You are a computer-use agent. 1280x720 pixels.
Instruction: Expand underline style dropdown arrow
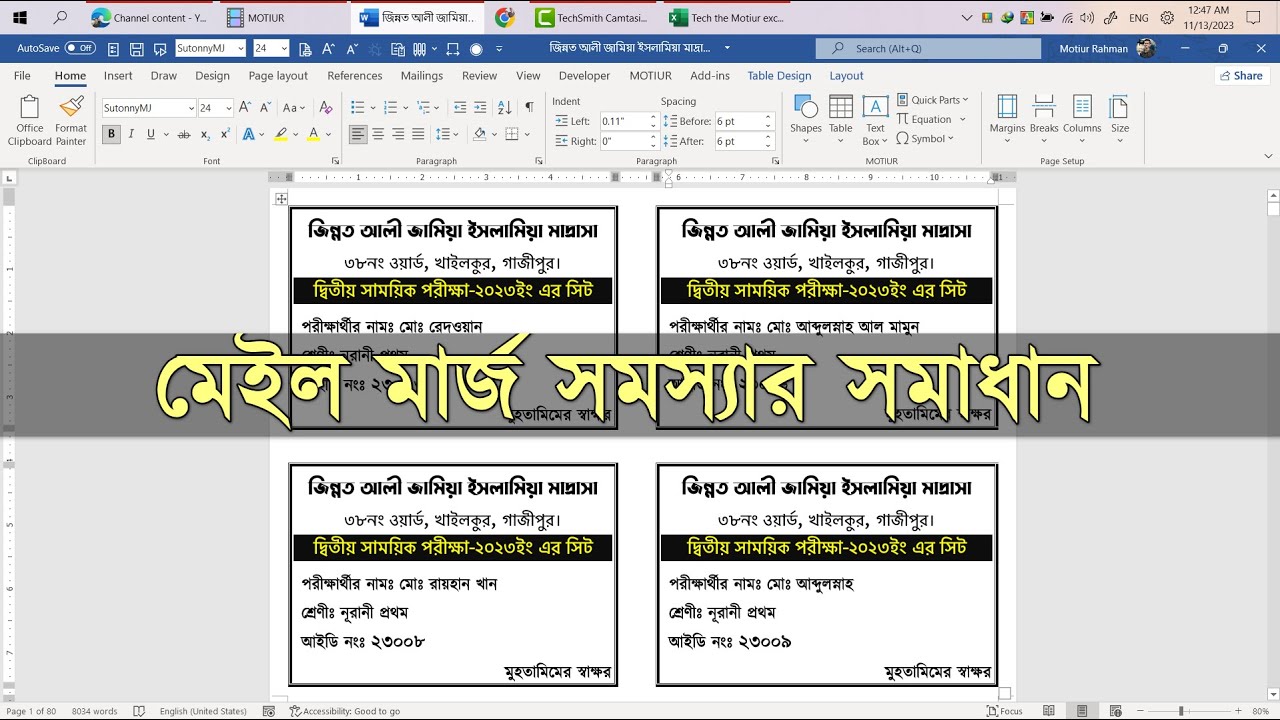(165, 134)
